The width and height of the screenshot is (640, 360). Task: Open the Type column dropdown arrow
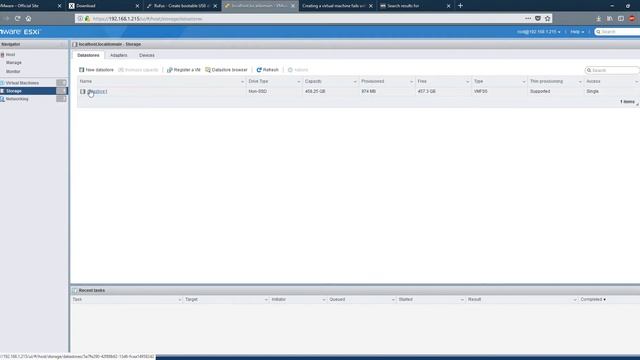(x=524, y=82)
